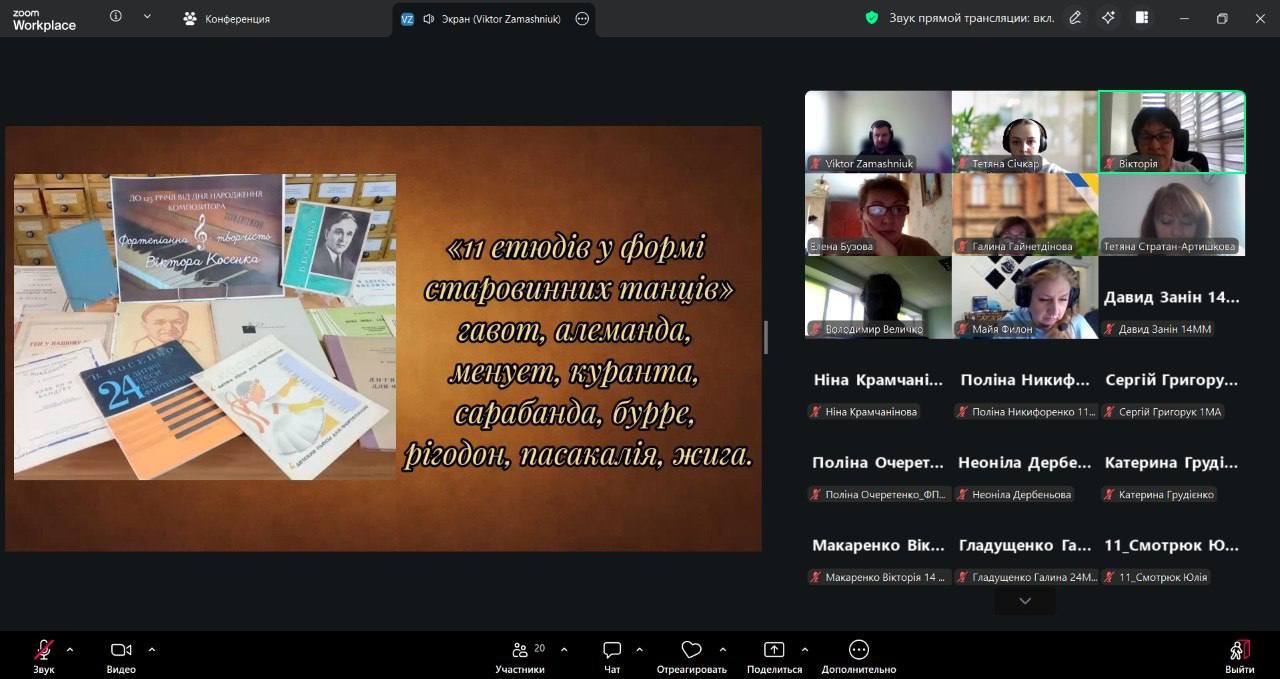Screen dimensions: 1280x679
Task: Expand share options arrow next to Поделиться
Action: 805,649
